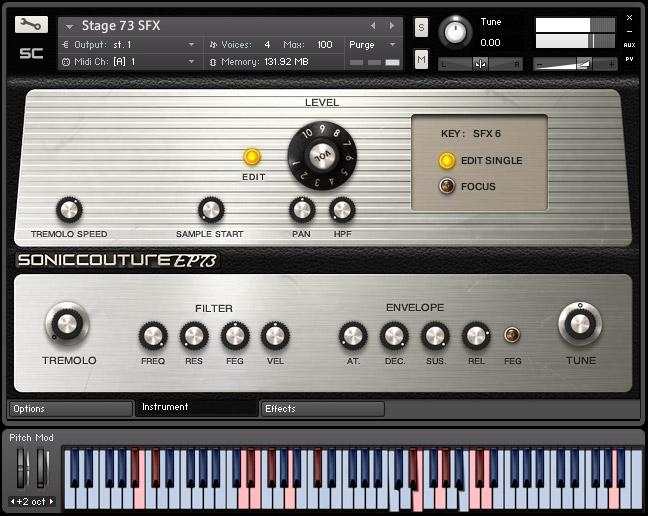The image size is (648, 516).
Task: Click the envelope AT. knob
Action: coord(353,336)
